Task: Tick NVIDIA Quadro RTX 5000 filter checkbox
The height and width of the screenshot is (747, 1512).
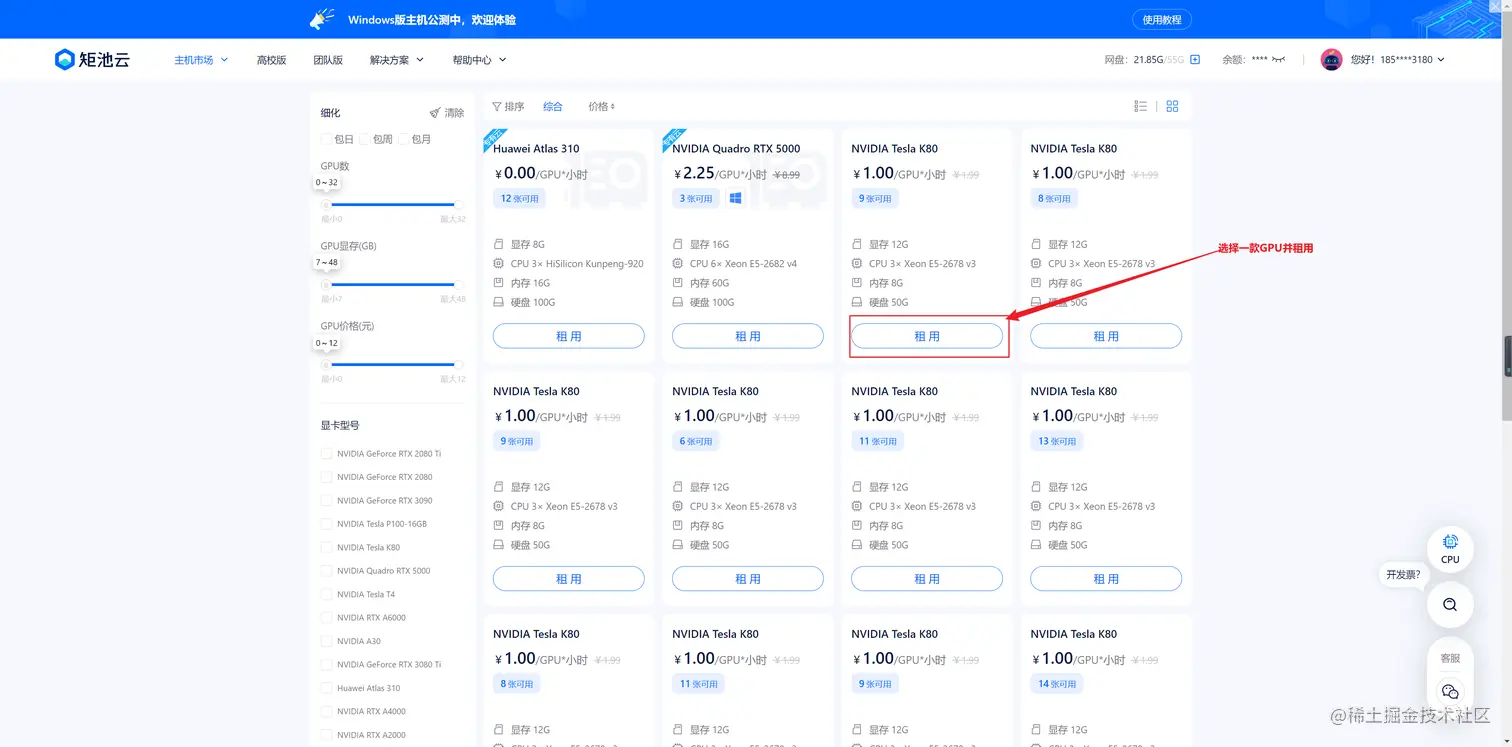Action: 326,571
